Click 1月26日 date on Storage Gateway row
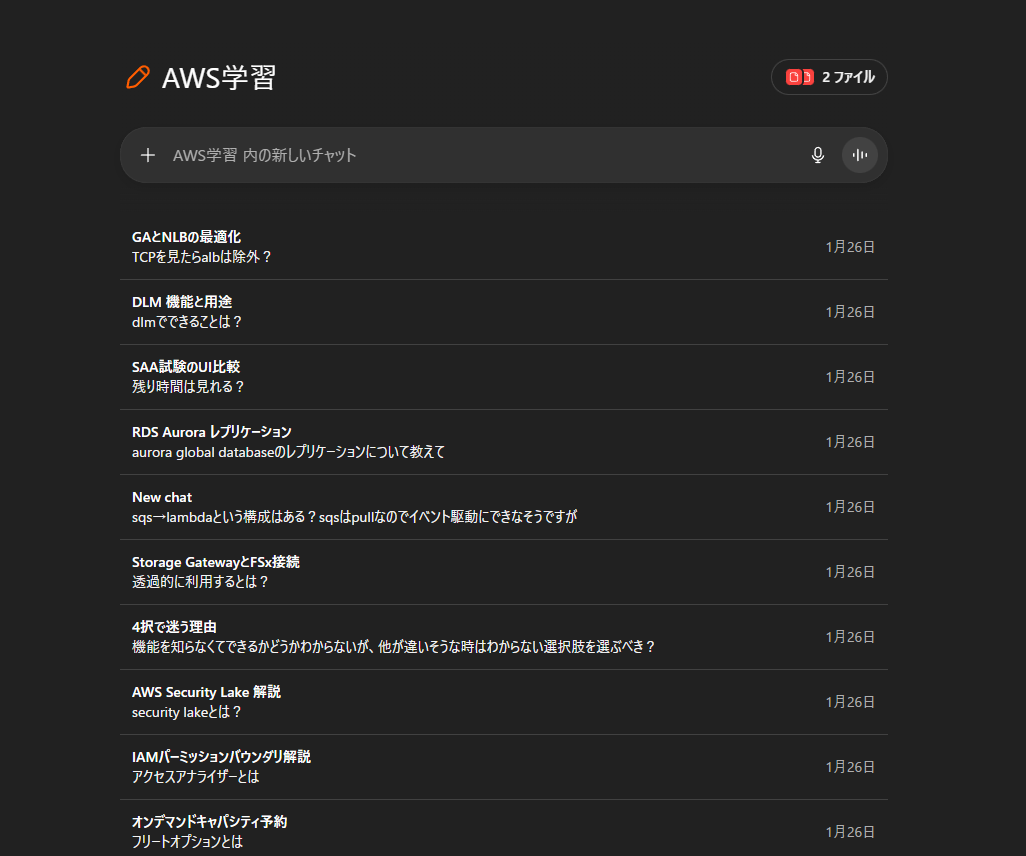 pyautogui.click(x=850, y=572)
